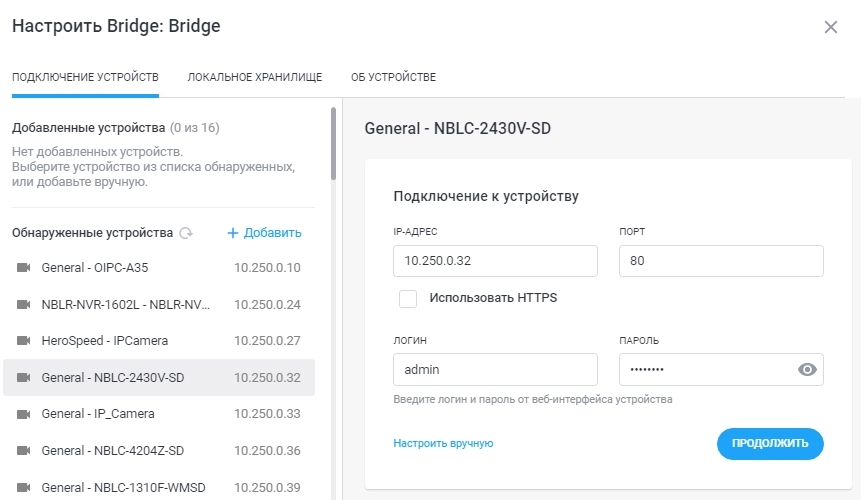This screenshot has height=500, width=861.
Task: Refresh the discovered devices list
Action: (x=186, y=233)
